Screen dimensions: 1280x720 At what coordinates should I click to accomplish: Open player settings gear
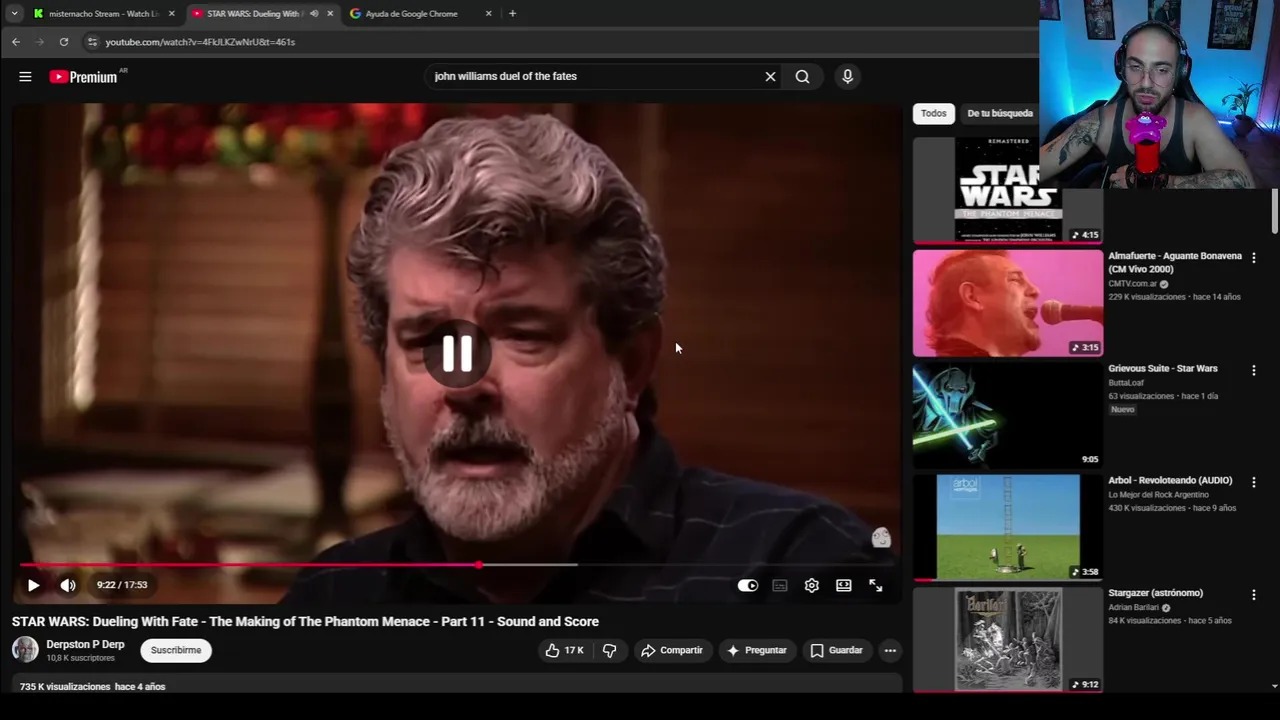812,585
